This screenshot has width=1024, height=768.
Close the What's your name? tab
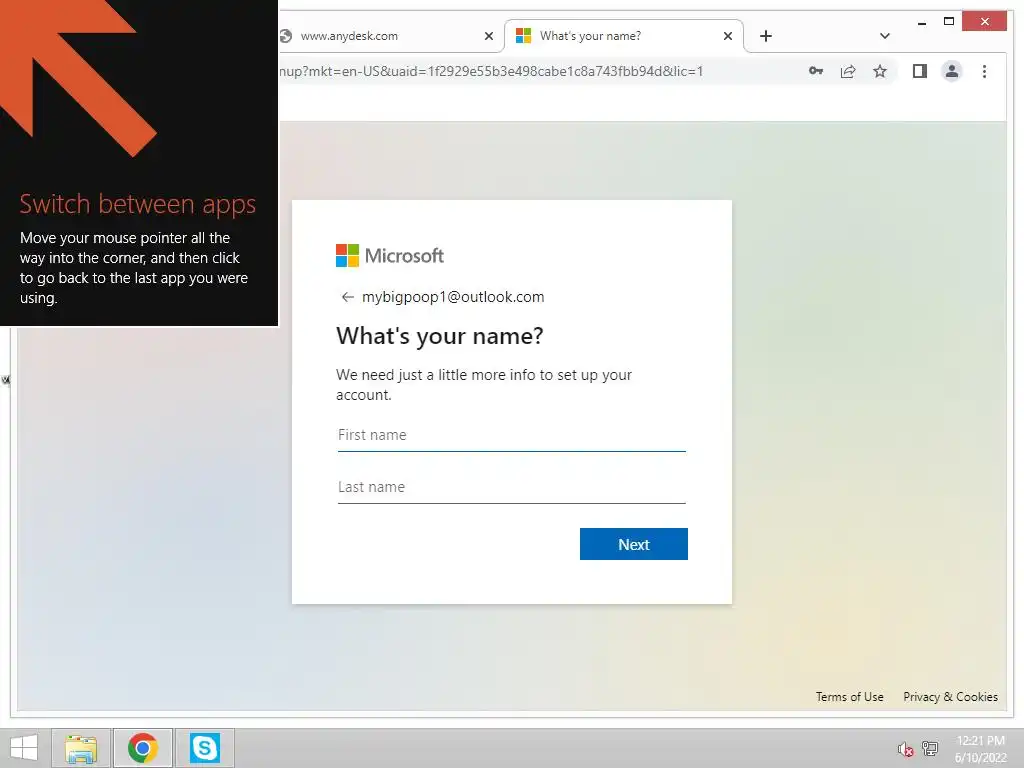pyautogui.click(x=728, y=36)
